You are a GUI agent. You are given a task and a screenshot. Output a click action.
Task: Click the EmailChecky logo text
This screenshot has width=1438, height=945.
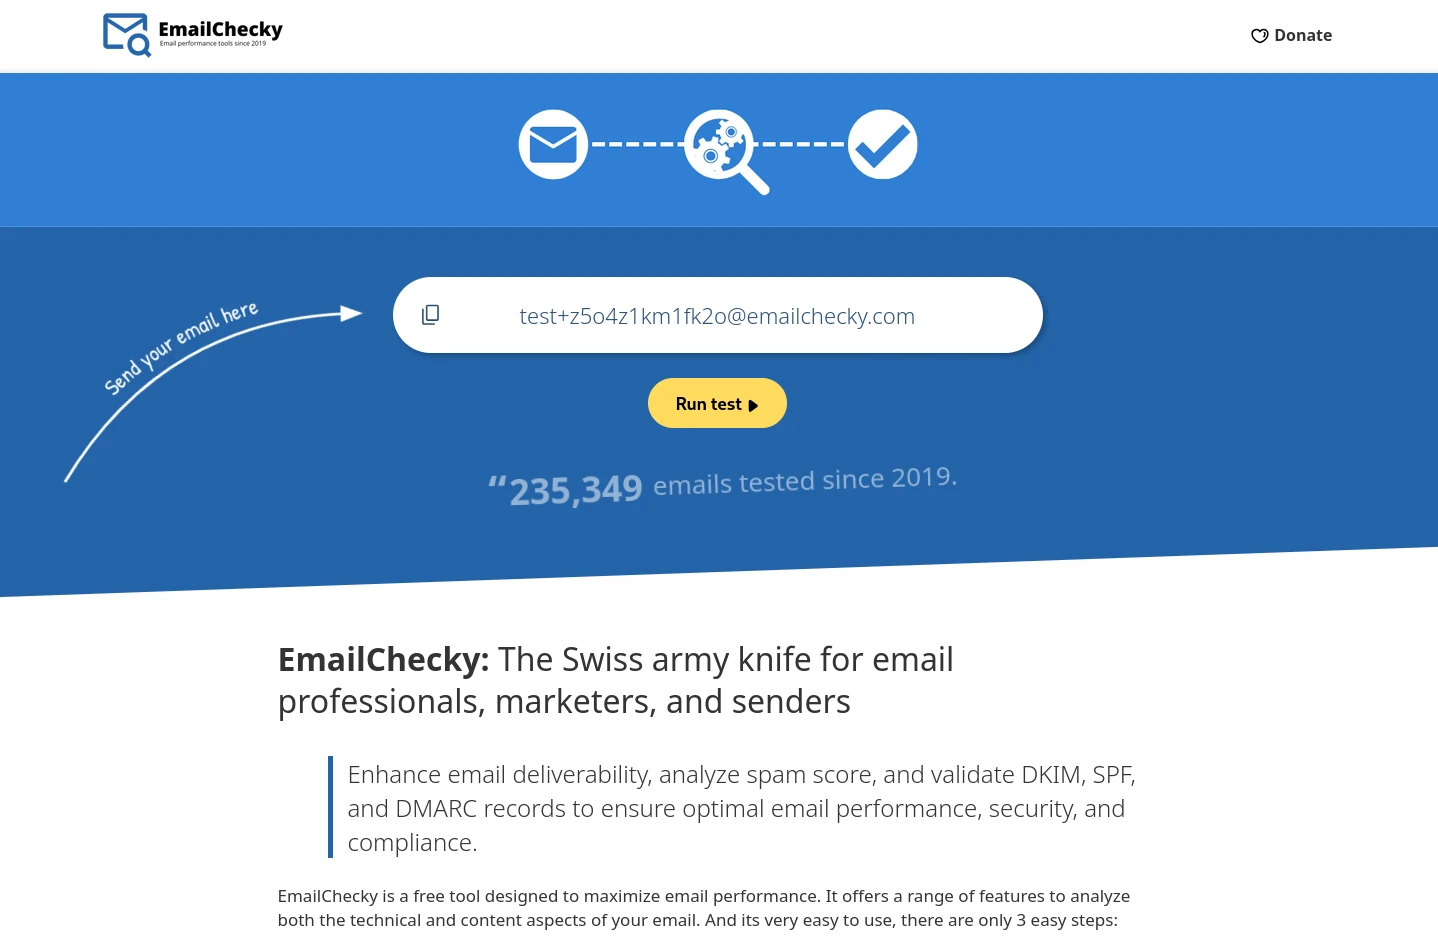click(x=221, y=28)
